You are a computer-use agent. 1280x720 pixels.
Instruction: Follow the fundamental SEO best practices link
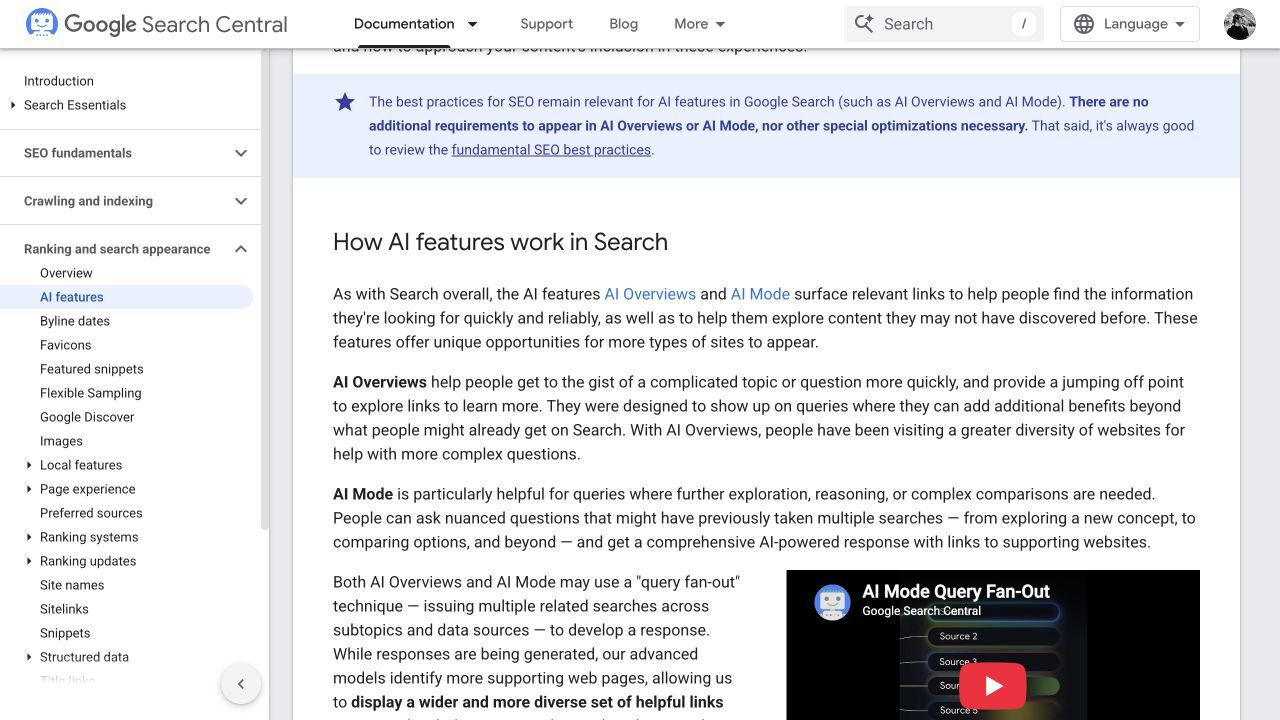coord(551,150)
